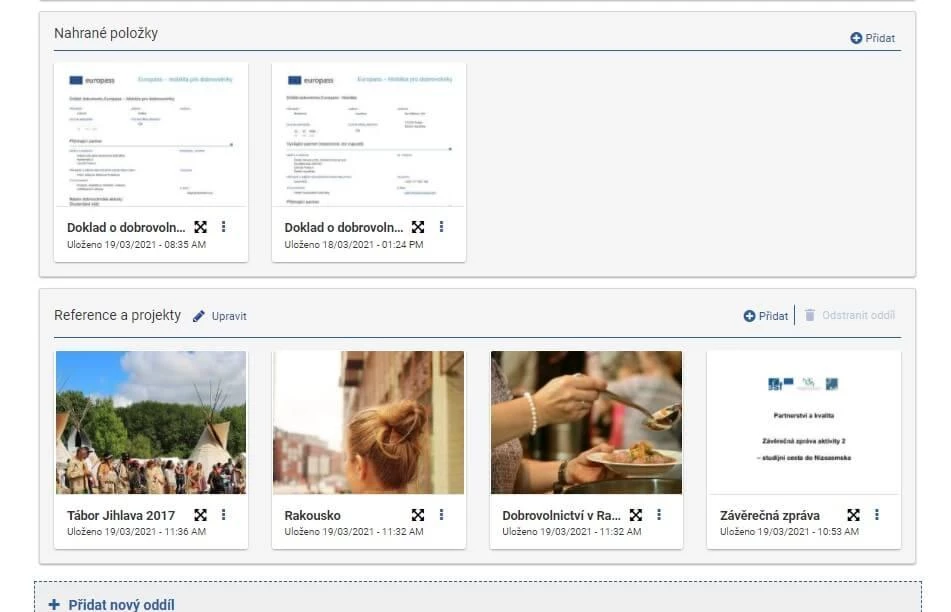
Task: Click the Odstranit oddíl trash icon
Action: [810, 315]
